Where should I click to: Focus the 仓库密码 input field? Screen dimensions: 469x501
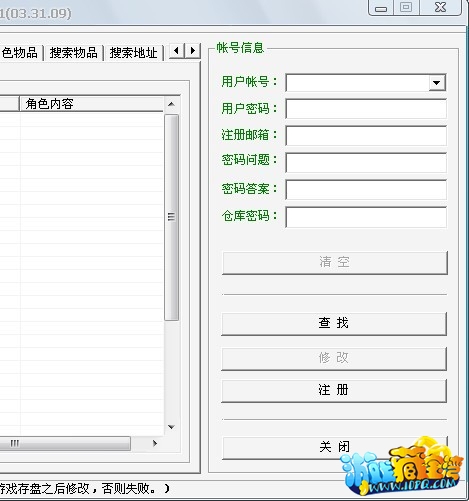366,217
